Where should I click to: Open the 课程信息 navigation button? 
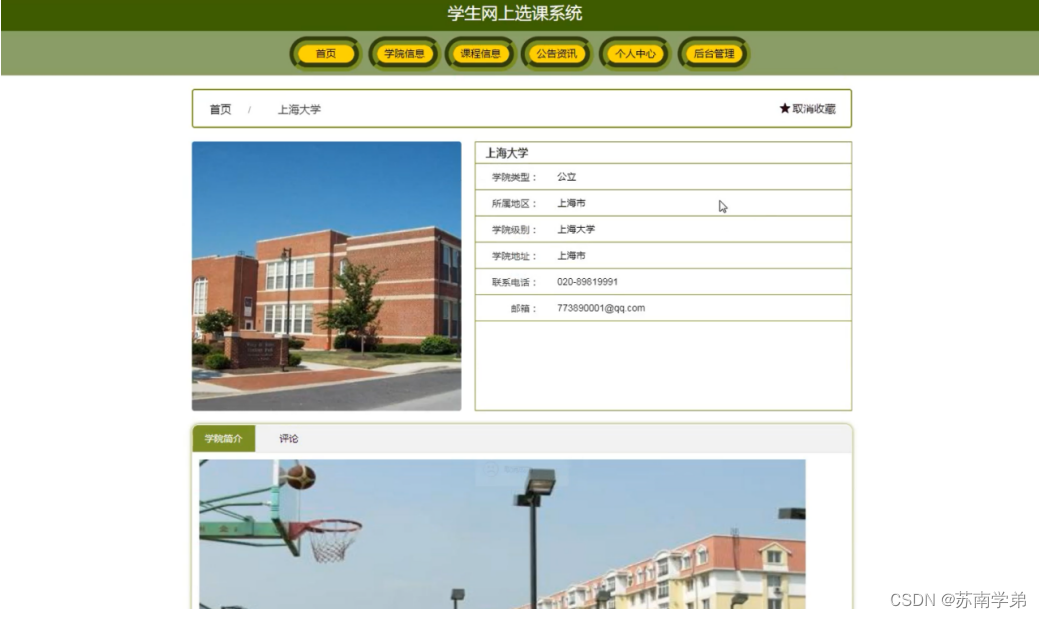click(482, 54)
